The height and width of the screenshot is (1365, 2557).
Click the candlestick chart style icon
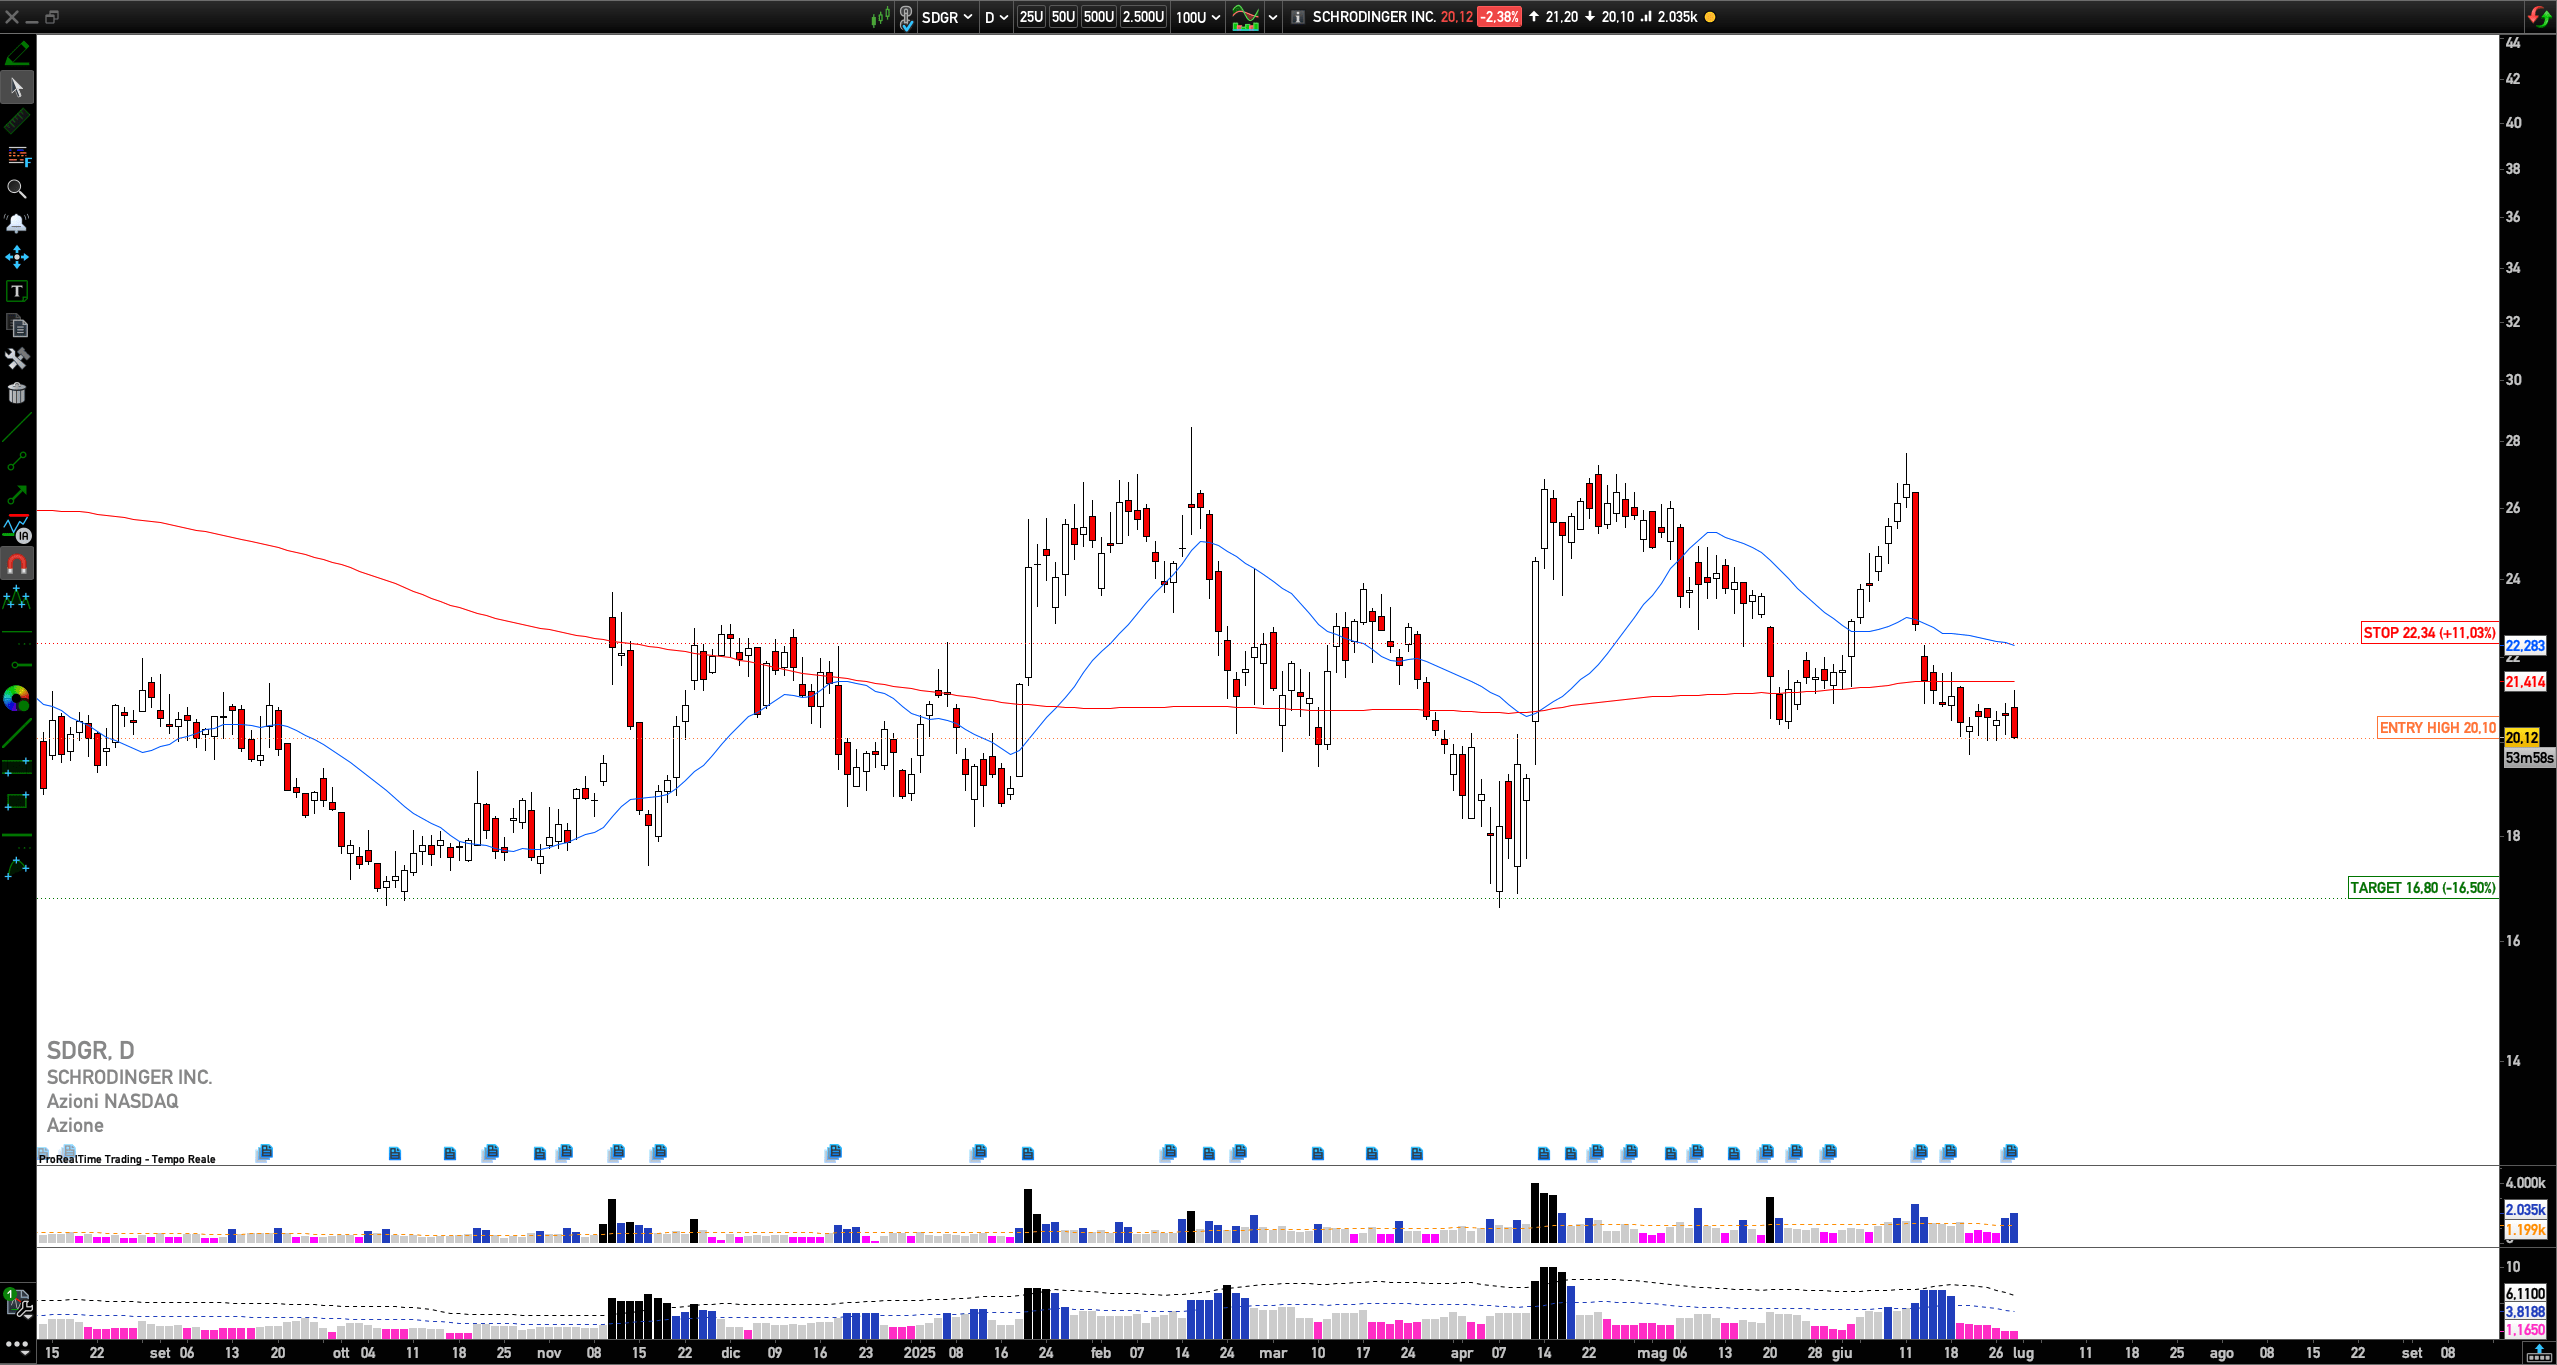880,17
